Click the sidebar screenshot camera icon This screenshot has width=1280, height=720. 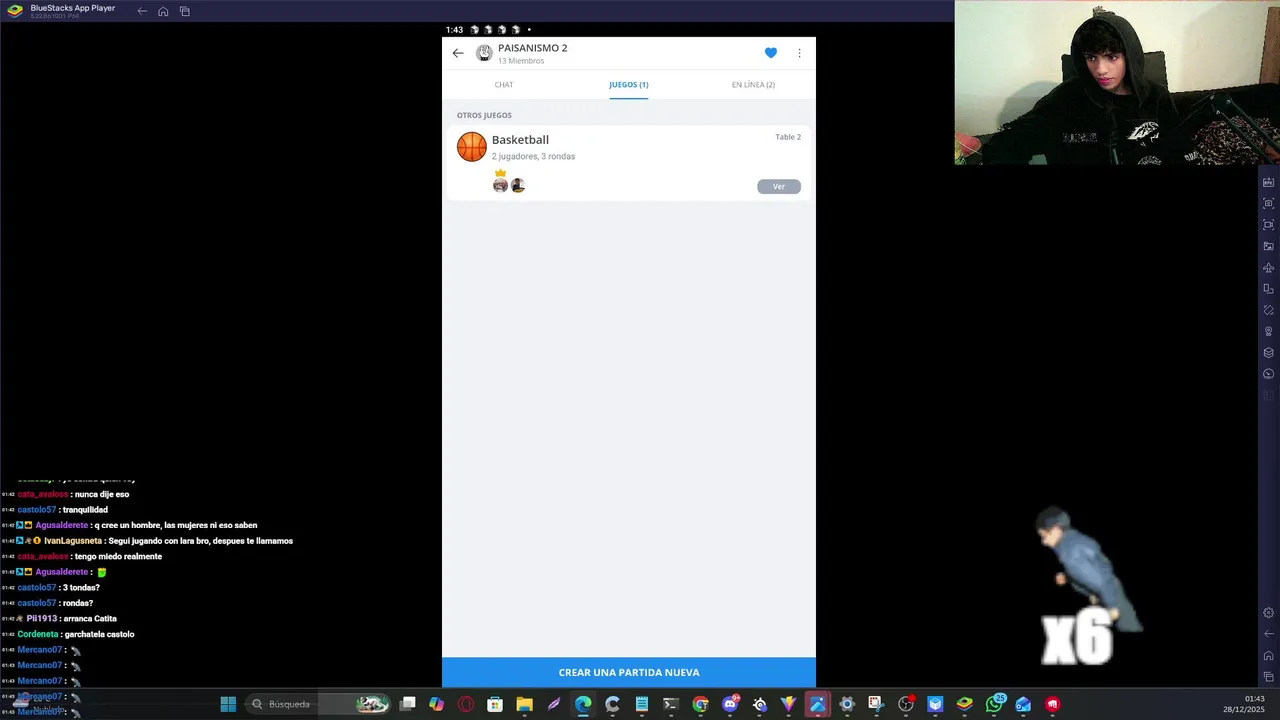point(1269,203)
